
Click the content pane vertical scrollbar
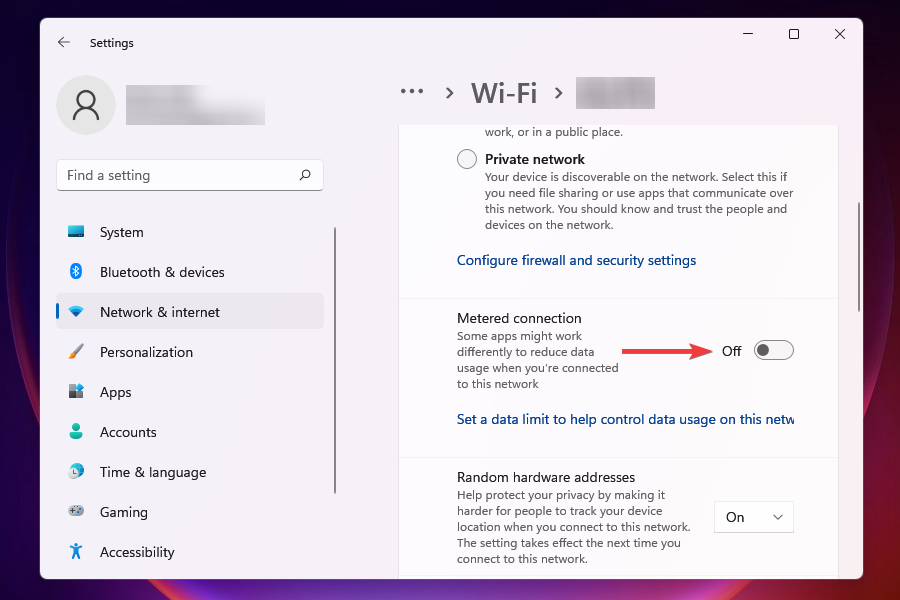859,257
